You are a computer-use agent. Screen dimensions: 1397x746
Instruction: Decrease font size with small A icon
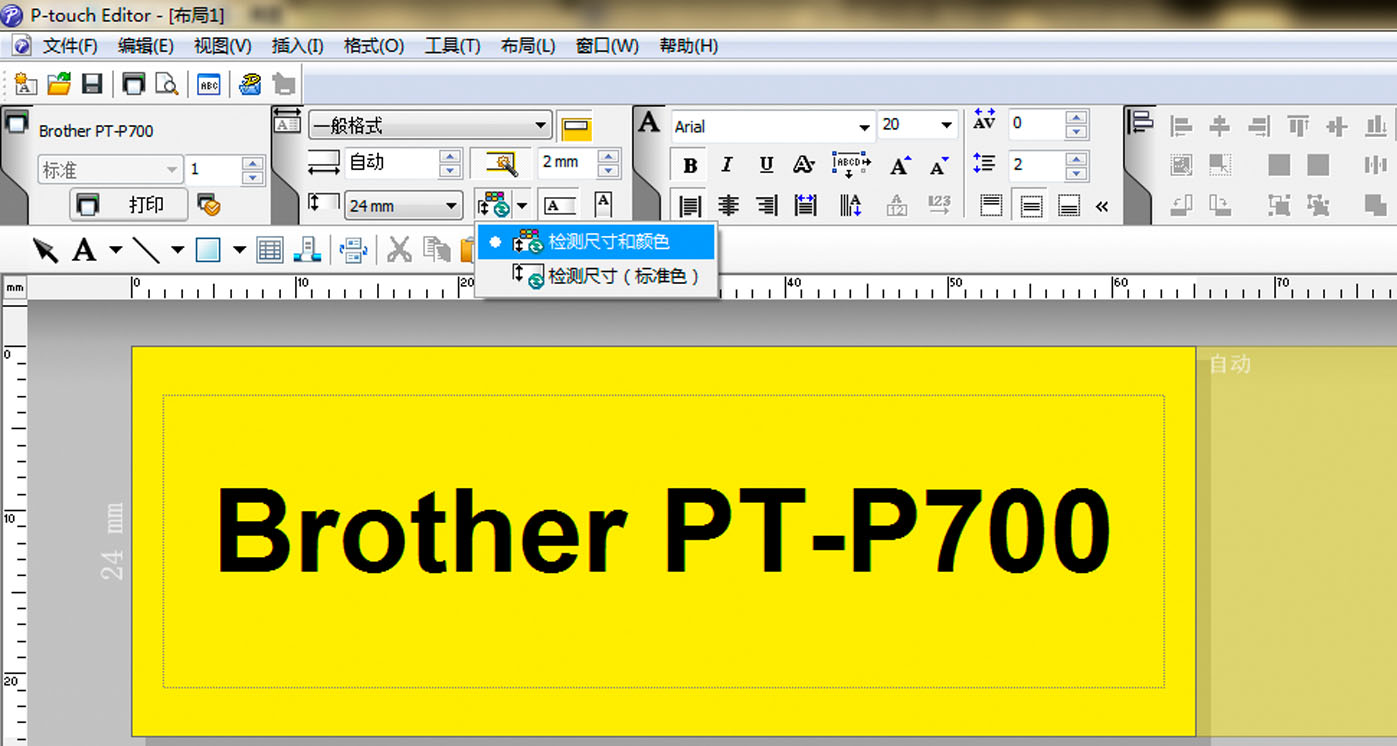point(938,165)
